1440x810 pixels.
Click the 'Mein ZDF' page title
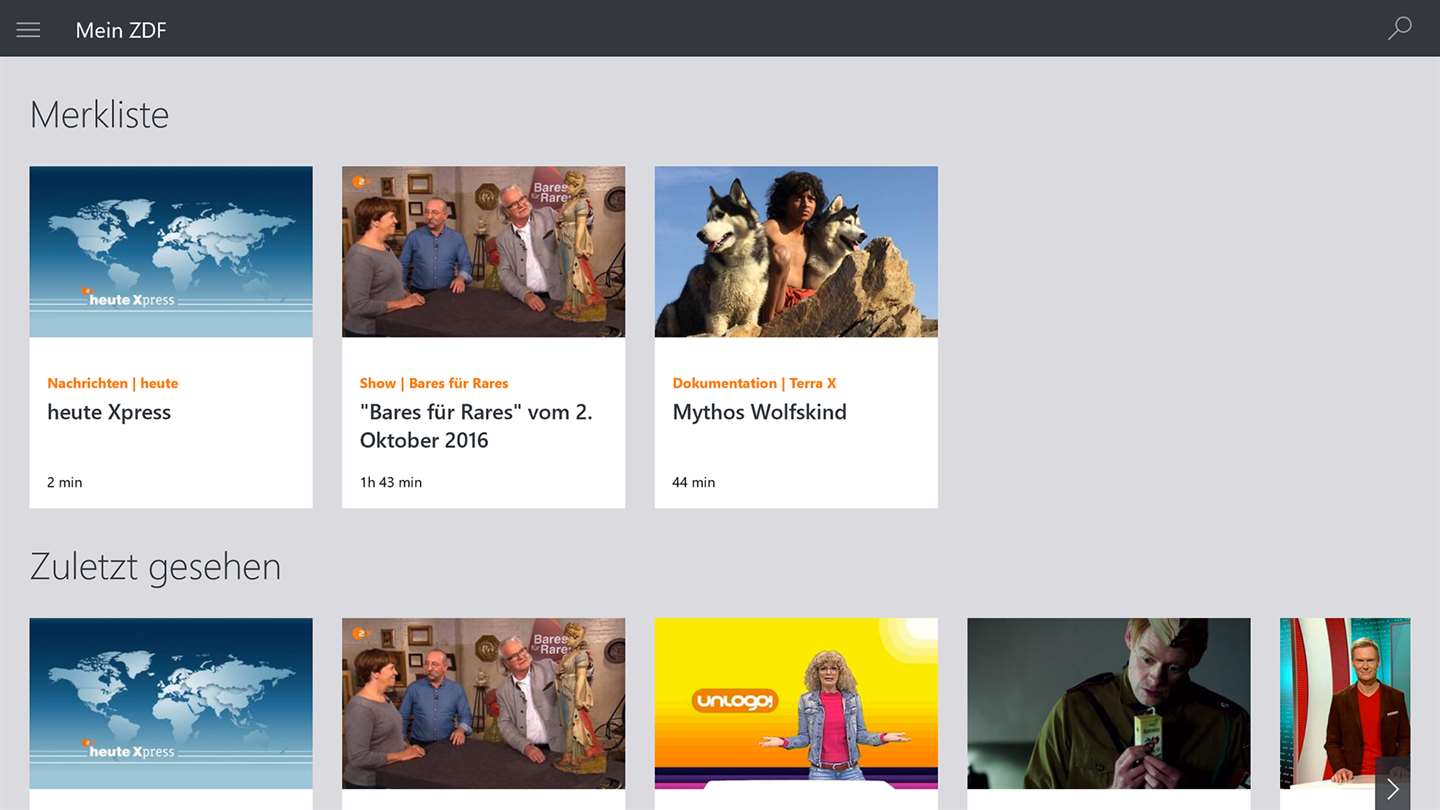click(x=121, y=30)
